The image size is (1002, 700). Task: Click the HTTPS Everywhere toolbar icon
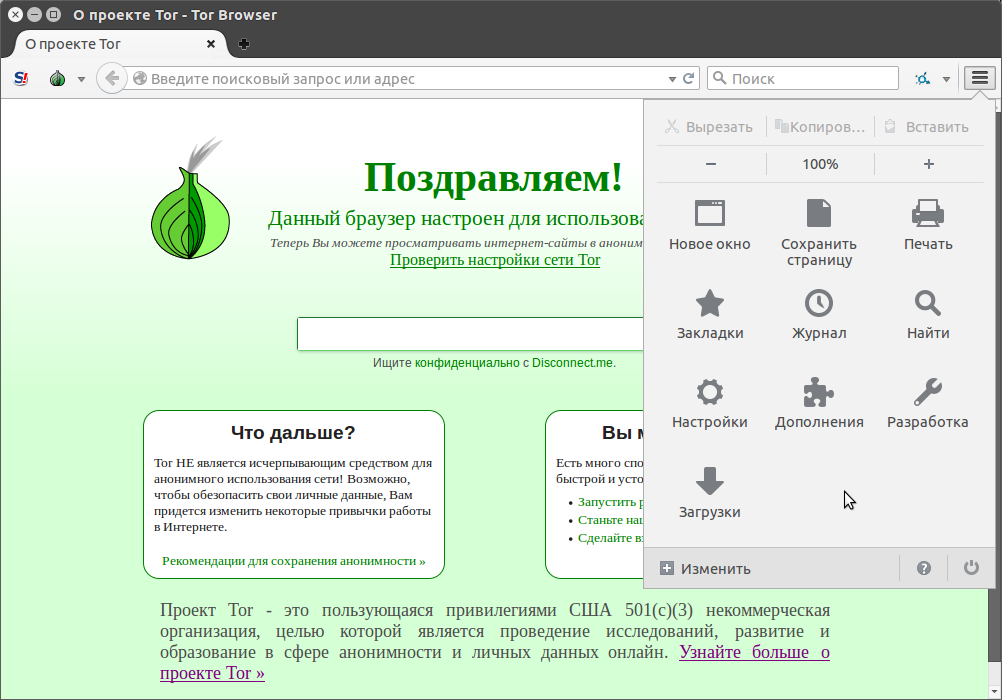(922, 79)
